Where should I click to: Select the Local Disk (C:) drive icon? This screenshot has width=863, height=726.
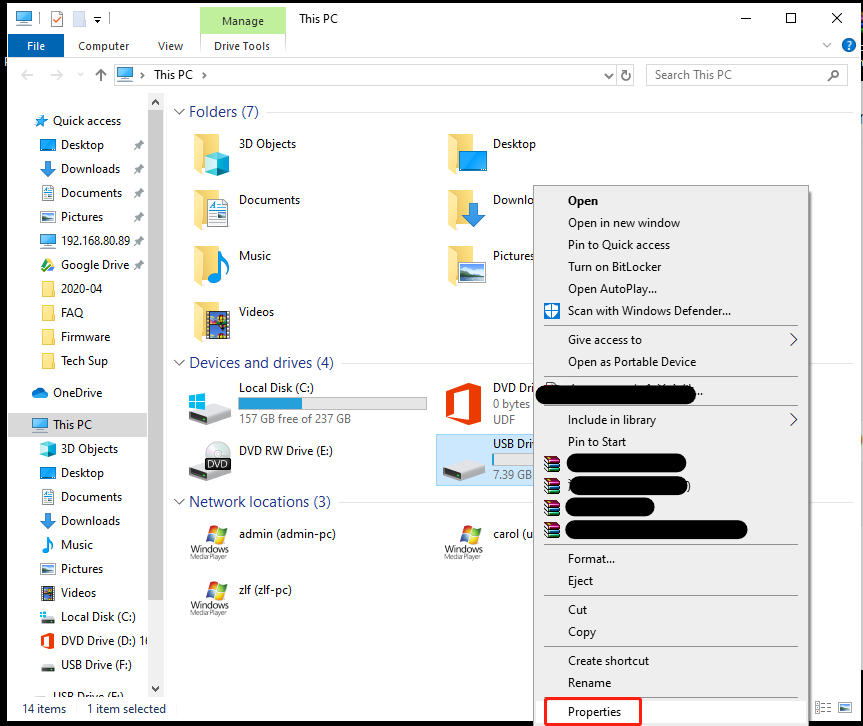pos(209,405)
